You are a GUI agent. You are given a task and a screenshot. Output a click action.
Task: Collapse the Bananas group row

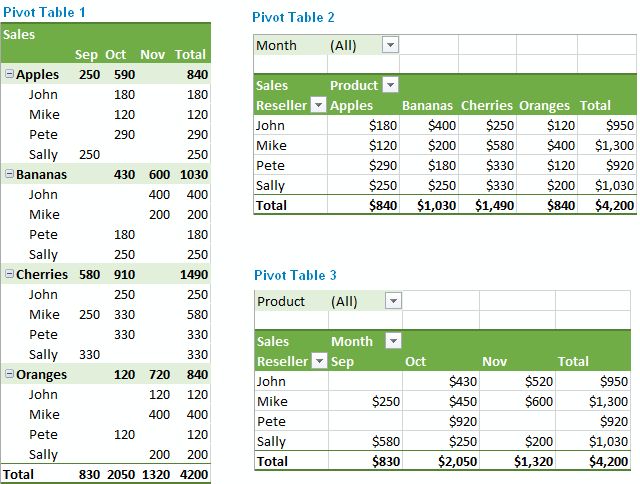click(9, 174)
